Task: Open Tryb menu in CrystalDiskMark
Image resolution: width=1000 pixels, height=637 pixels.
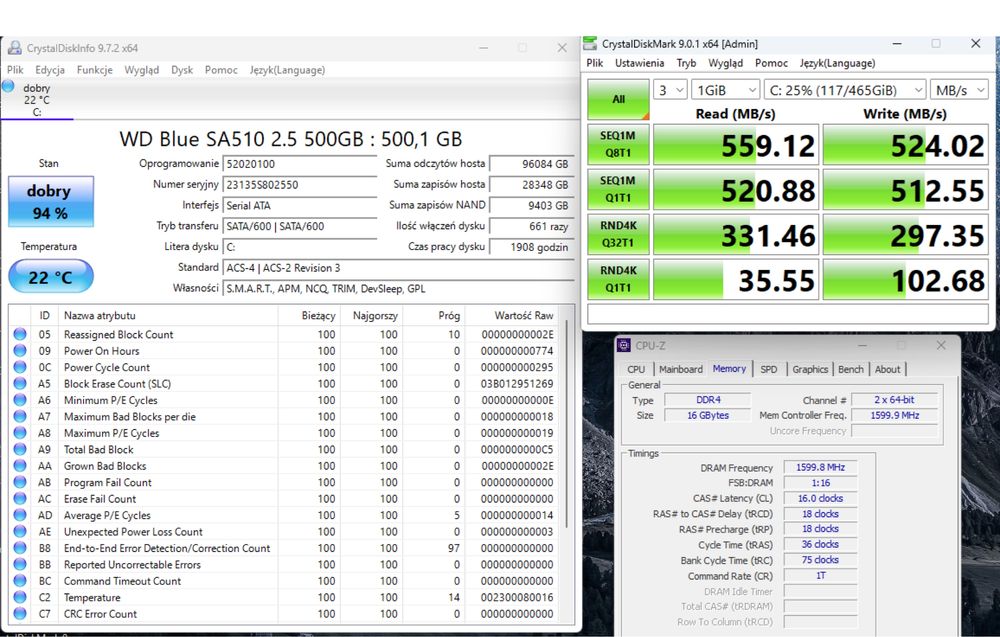Action: click(686, 62)
